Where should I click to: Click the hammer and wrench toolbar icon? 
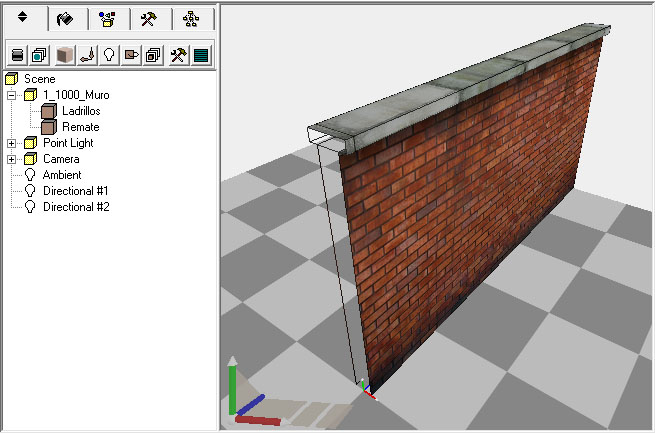178,55
